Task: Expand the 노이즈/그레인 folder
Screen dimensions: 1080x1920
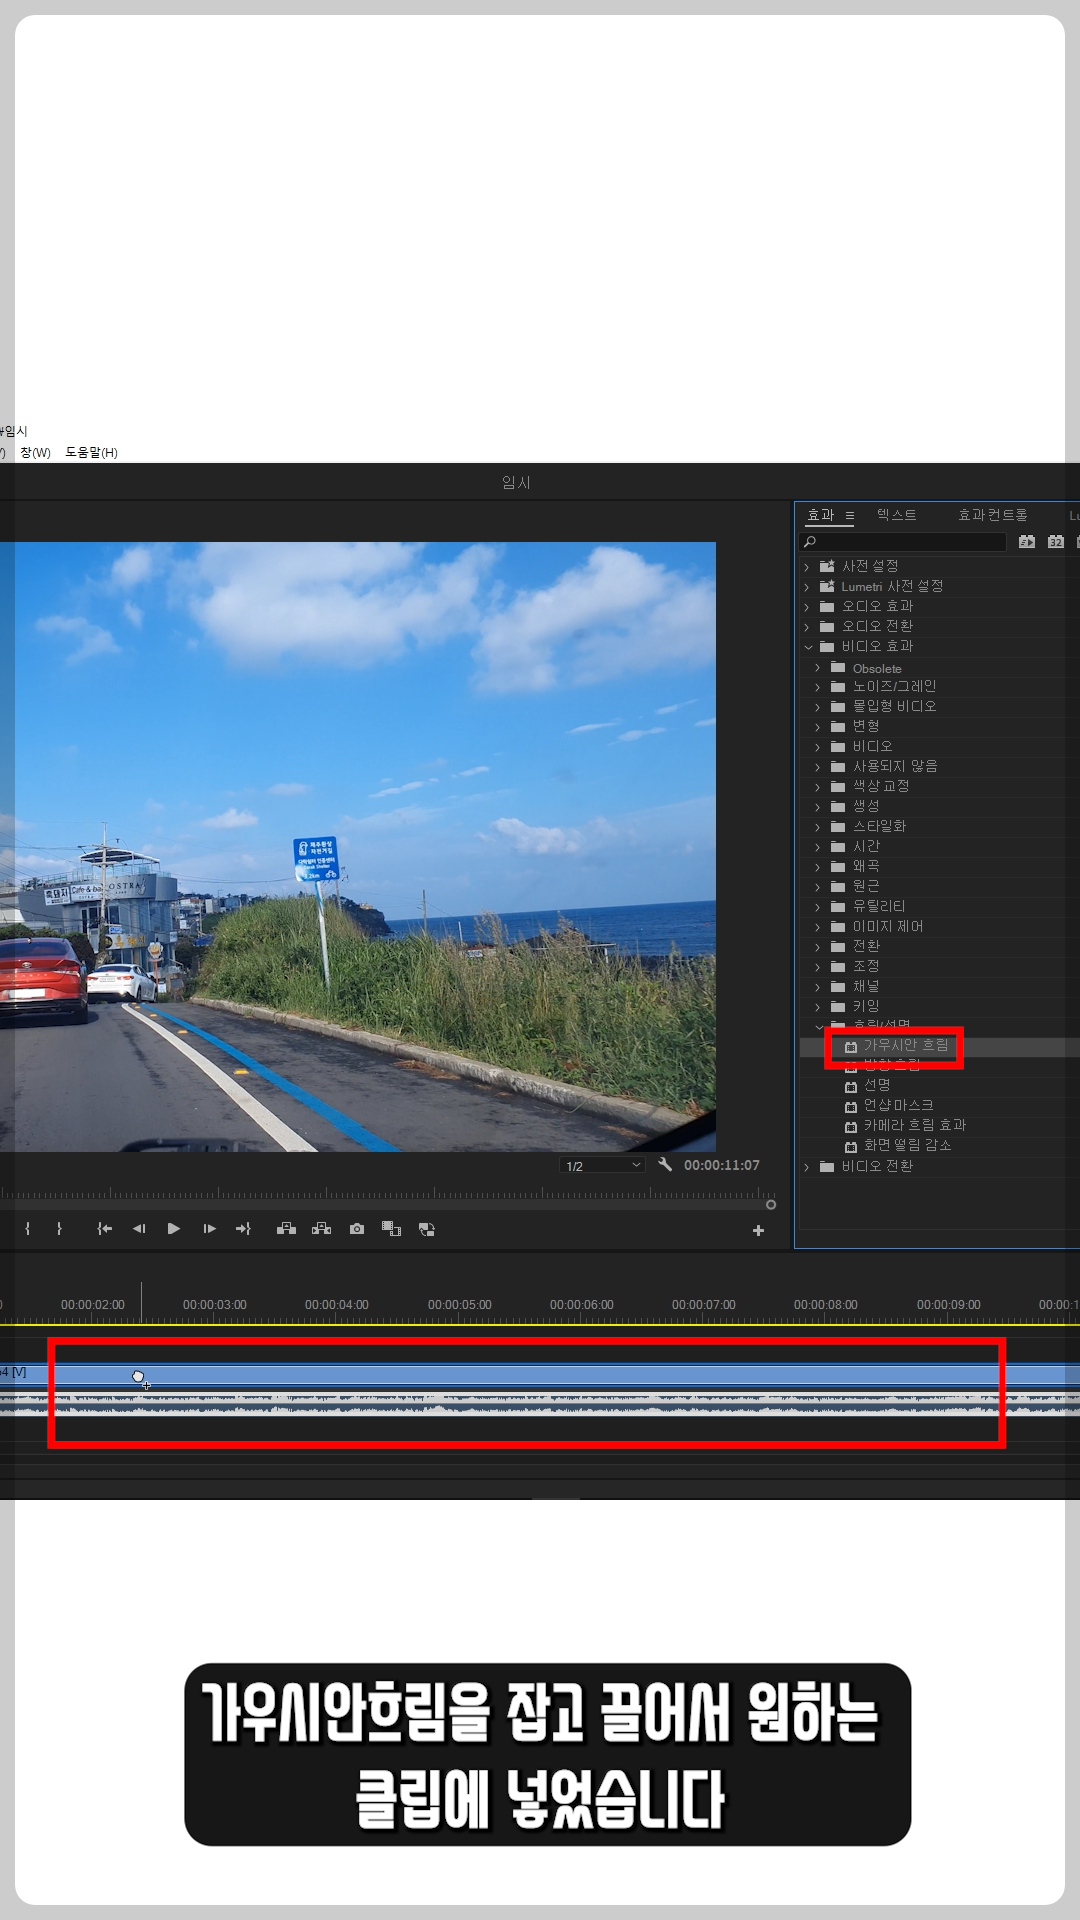Action: click(818, 687)
